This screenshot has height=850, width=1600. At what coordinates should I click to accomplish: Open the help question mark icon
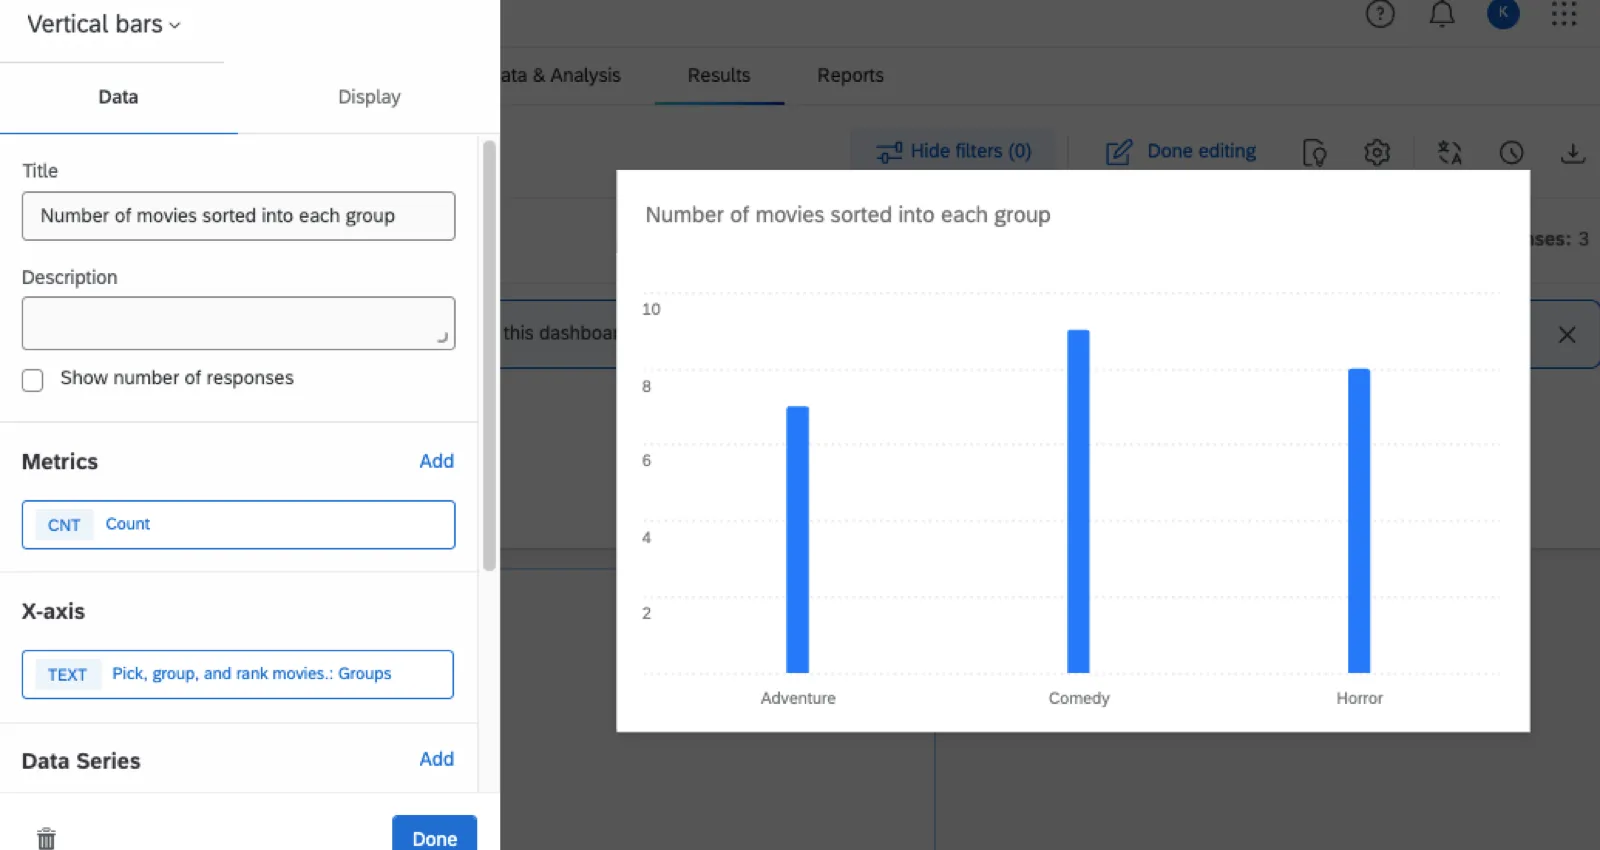coord(1380,14)
